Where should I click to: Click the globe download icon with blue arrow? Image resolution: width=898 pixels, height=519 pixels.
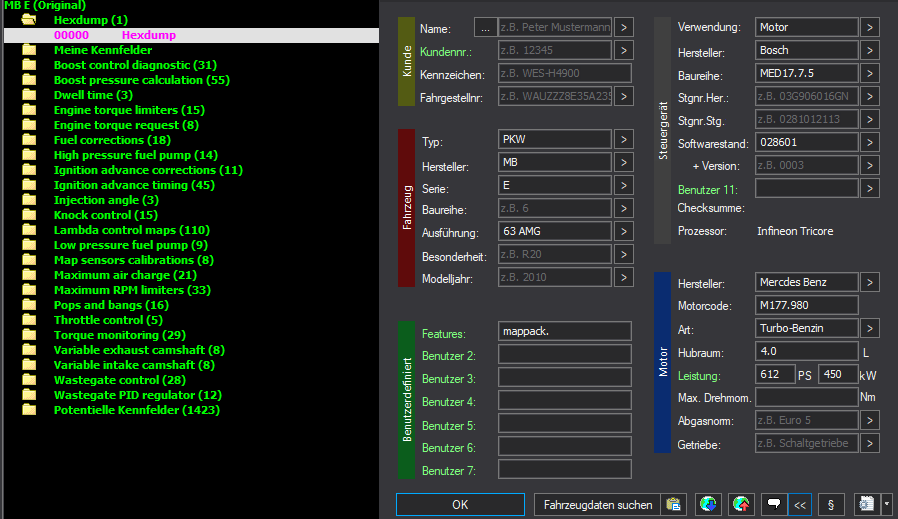tap(708, 505)
